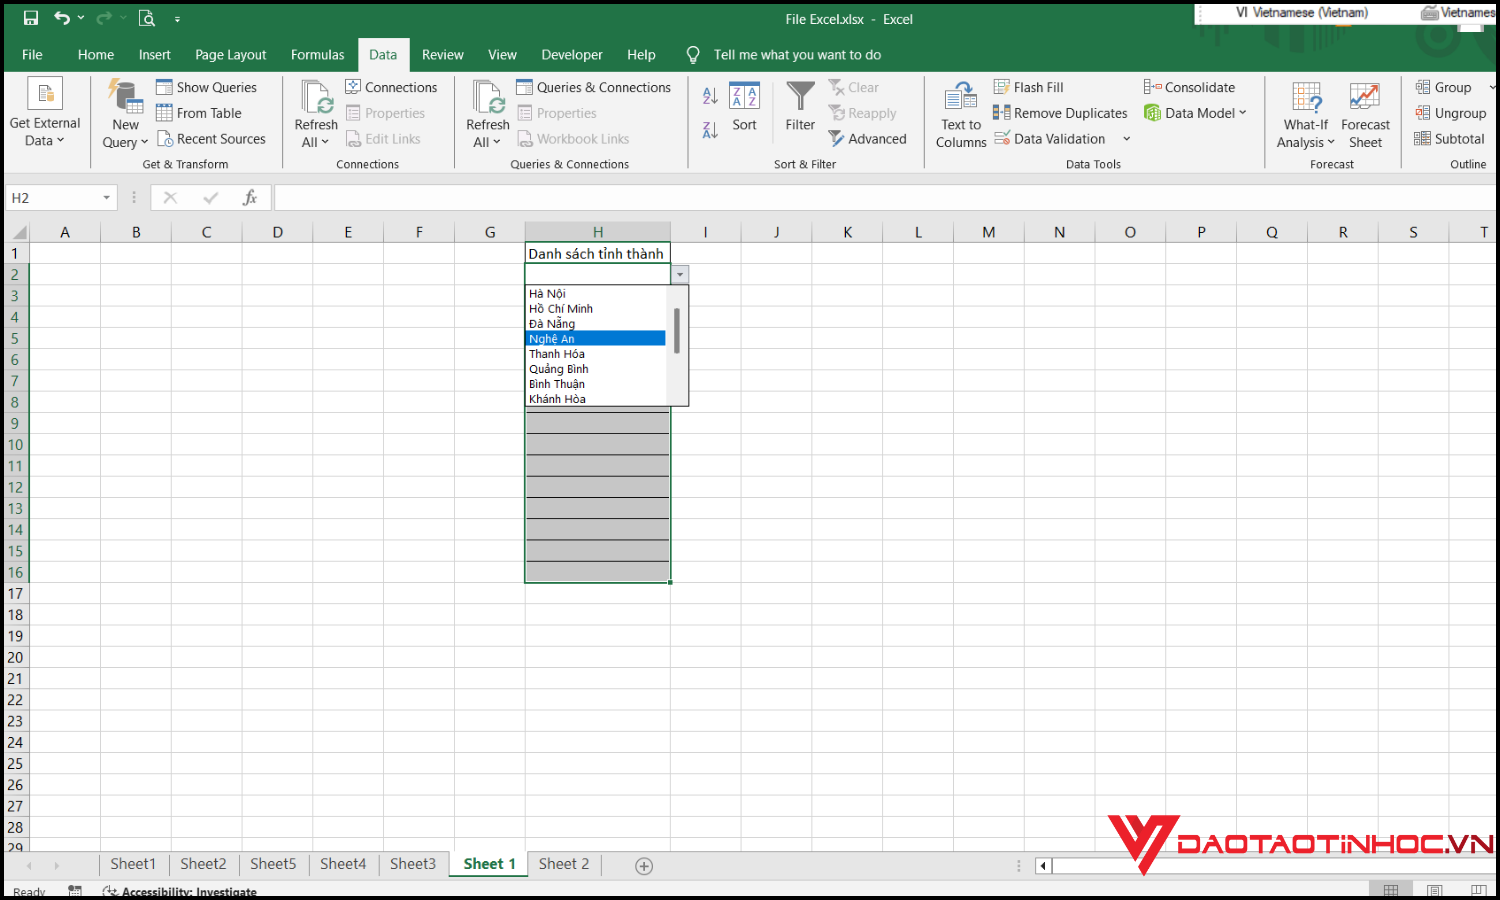The height and width of the screenshot is (900, 1500).
Task: Add a new worksheet with plus button
Action: pyautogui.click(x=644, y=866)
